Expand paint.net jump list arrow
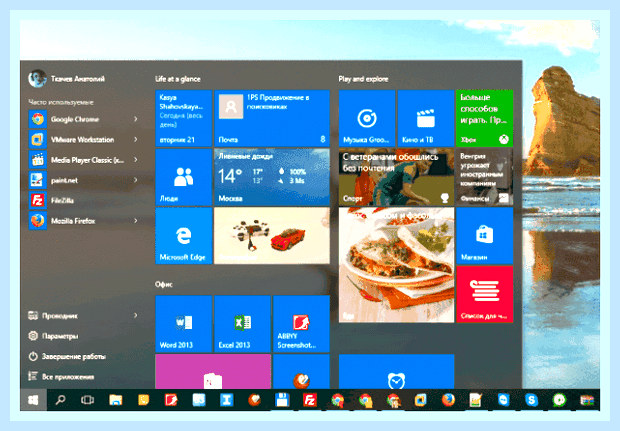The width and height of the screenshot is (620, 431). coord(136,180)
